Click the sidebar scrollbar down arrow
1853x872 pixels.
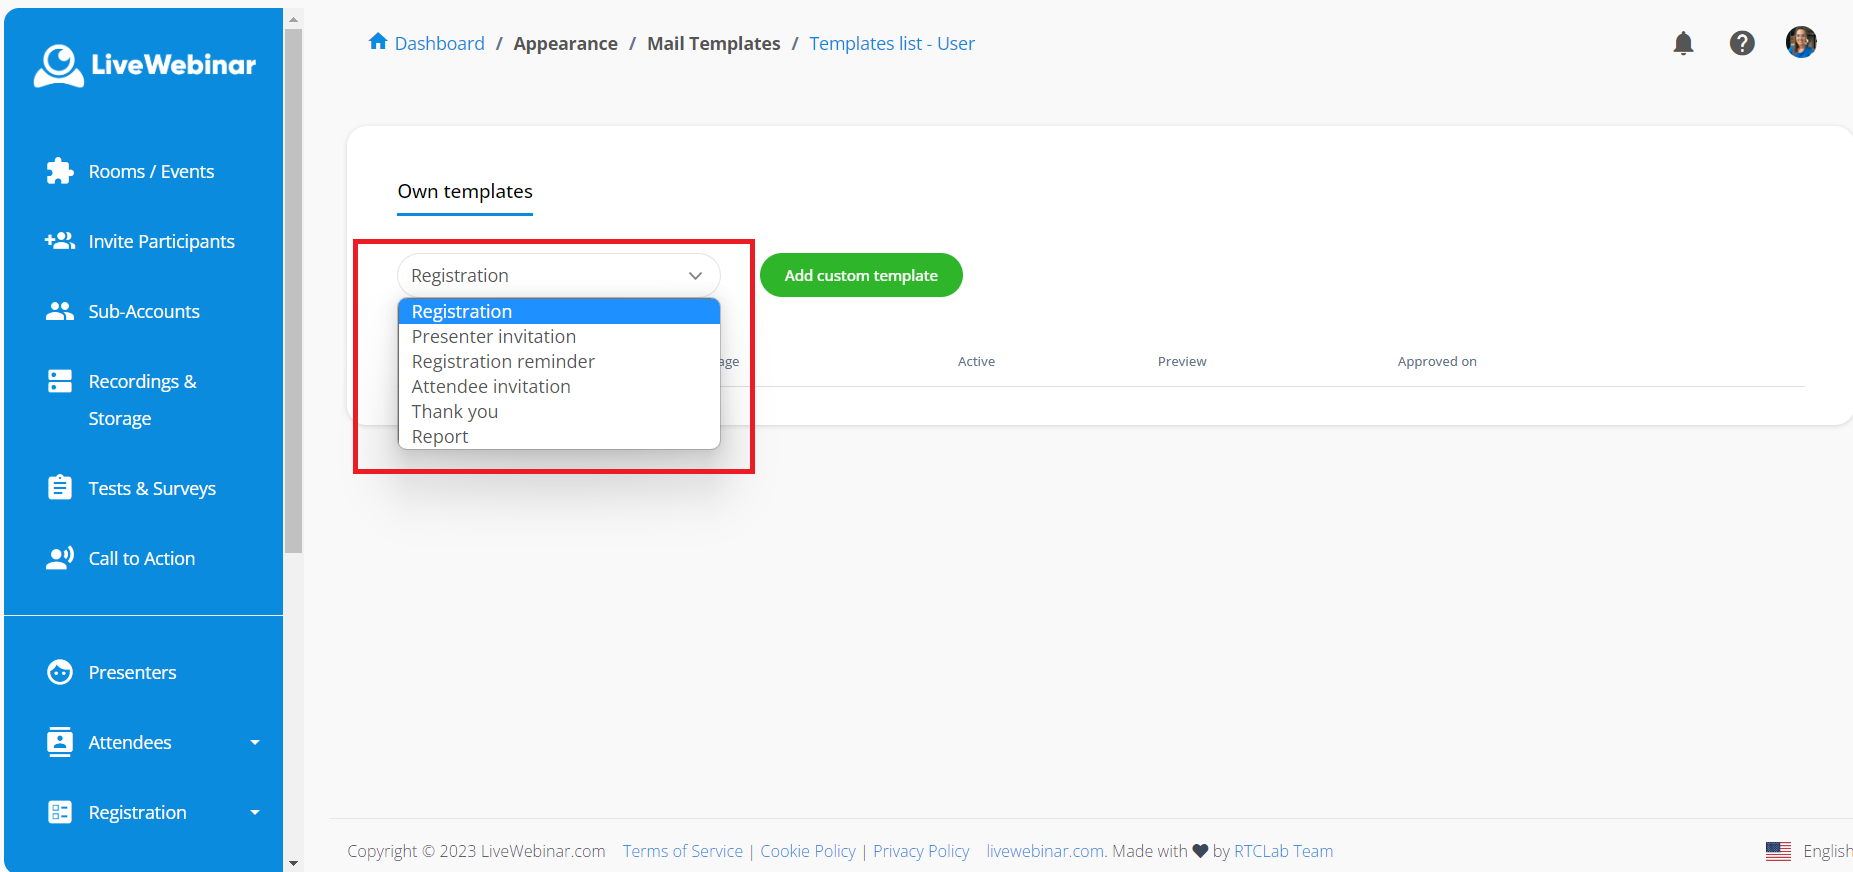[293, 862]
